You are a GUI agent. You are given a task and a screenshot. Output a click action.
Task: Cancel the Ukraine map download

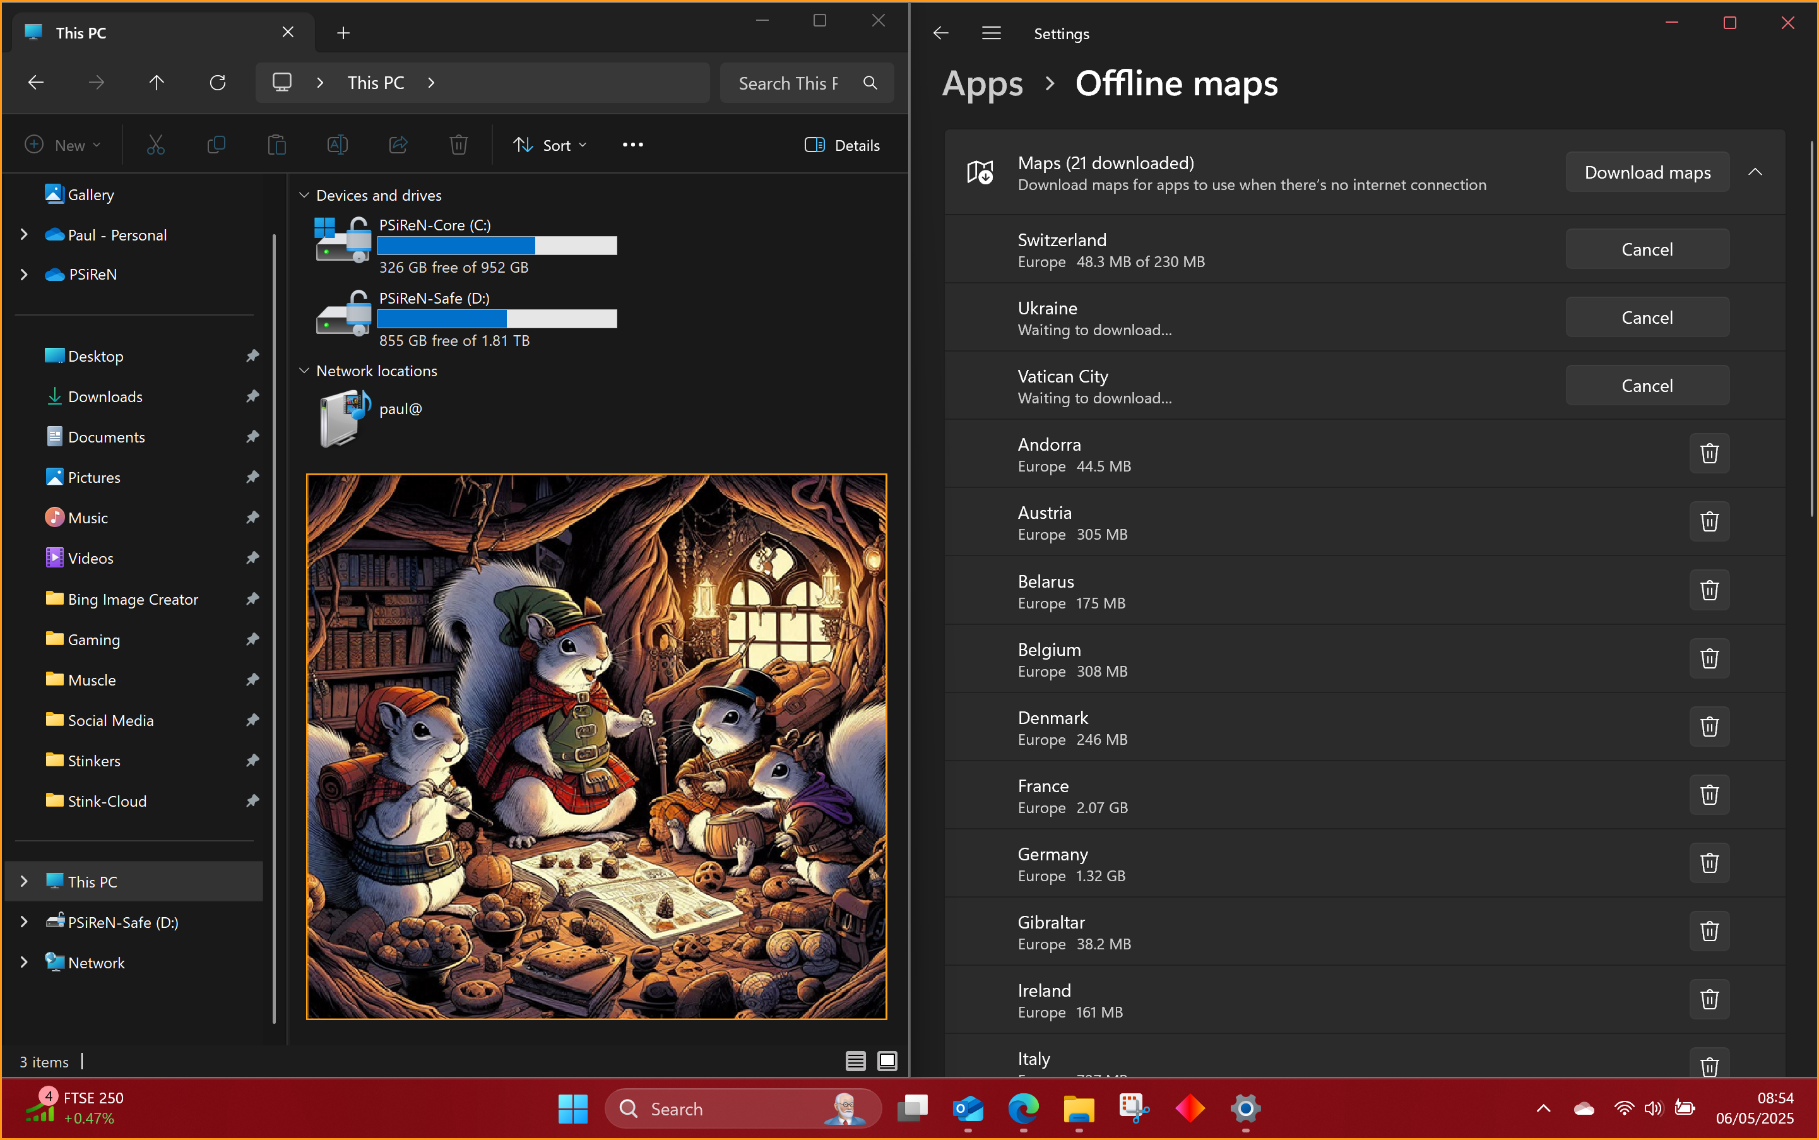pyautogui.click(x=1647, y=317)
